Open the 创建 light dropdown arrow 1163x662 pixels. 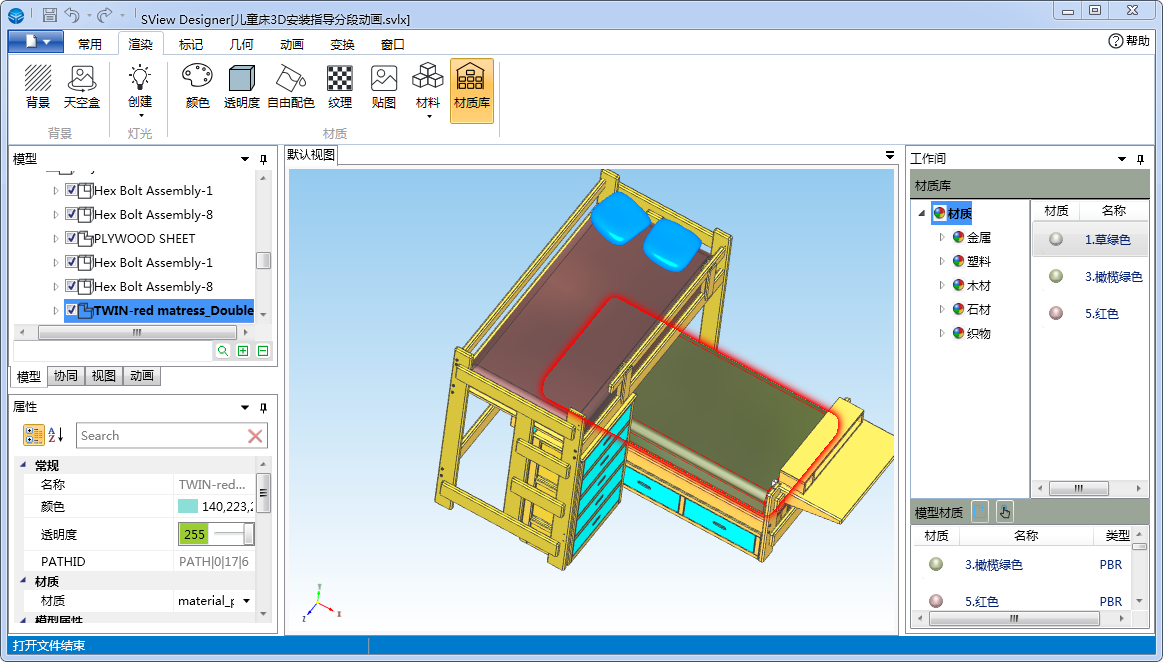[140, 116]
